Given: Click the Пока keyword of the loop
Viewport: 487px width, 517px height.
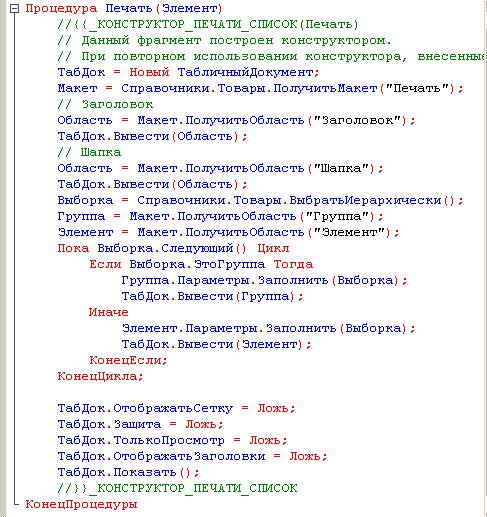Looking at the screenshot, I should [73, 248].
